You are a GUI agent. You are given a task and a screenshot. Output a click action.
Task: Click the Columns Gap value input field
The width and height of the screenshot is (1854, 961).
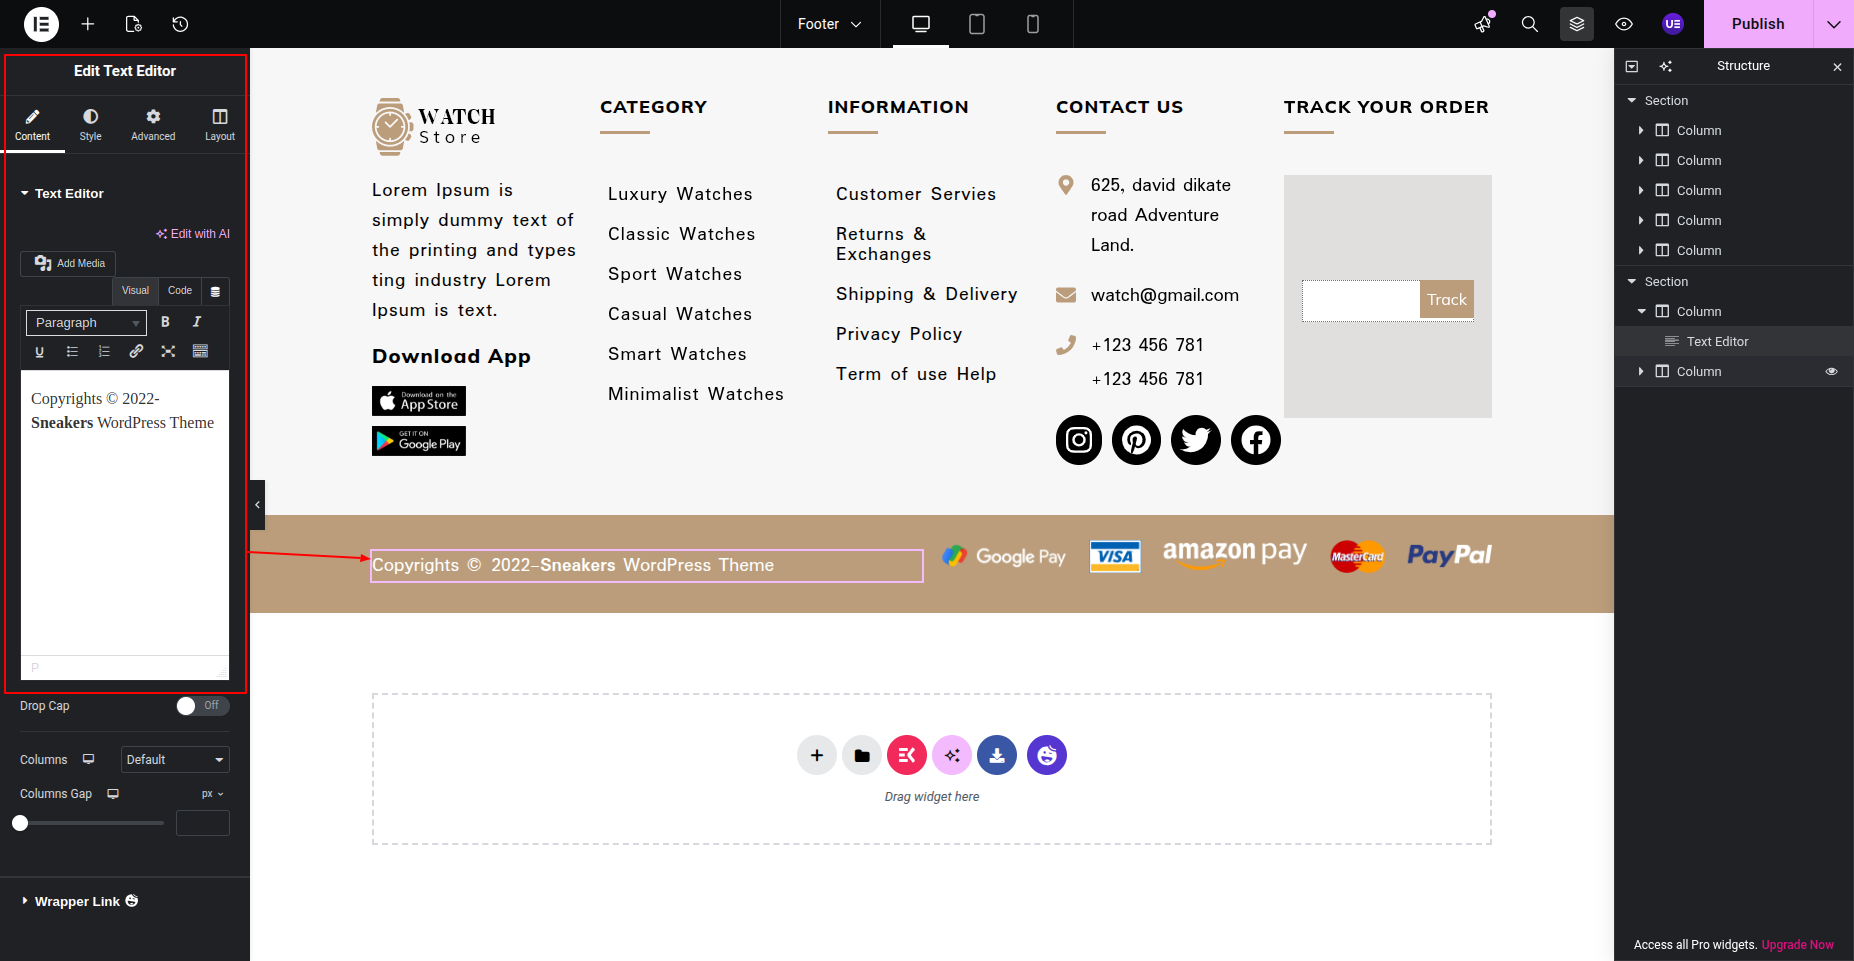203,823
